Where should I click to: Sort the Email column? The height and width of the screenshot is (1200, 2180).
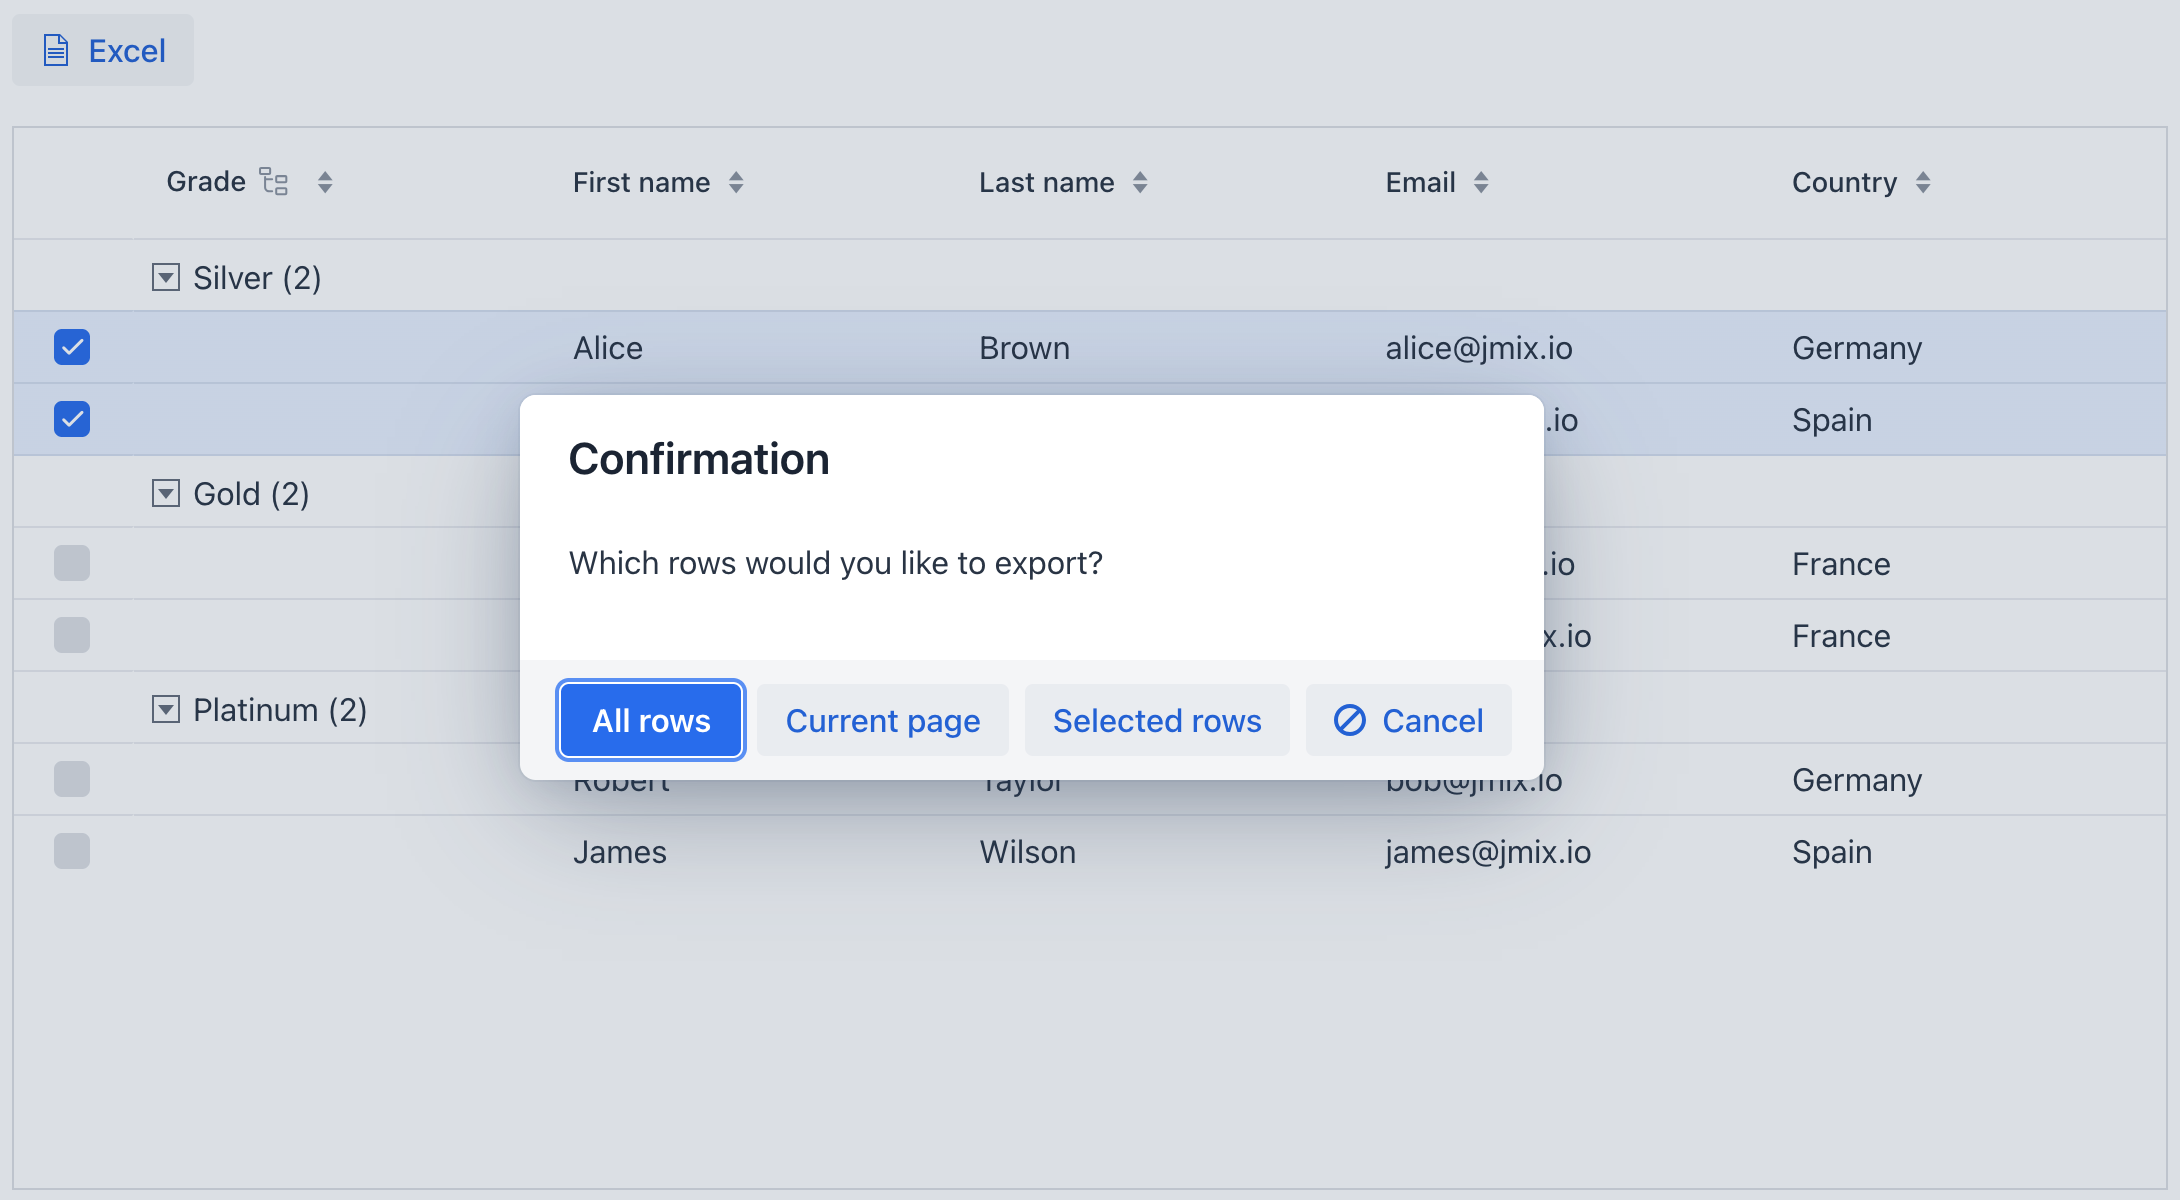[1481, 182]
